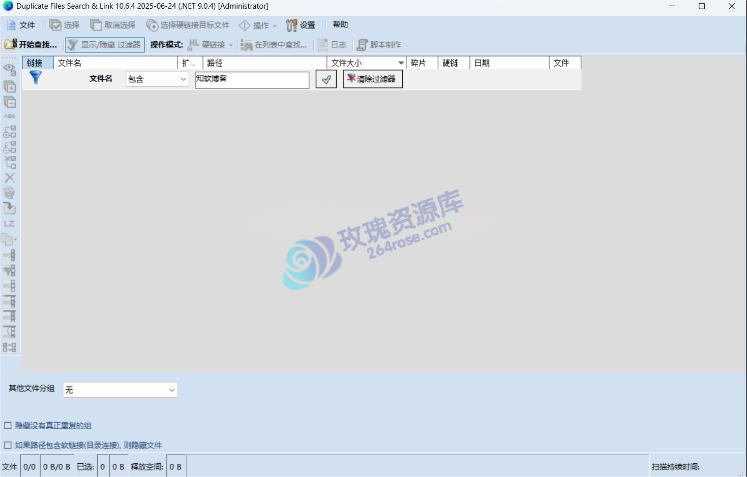Click the 已选: label in status bar
This screenshot has height=477, width=747.
85,467
